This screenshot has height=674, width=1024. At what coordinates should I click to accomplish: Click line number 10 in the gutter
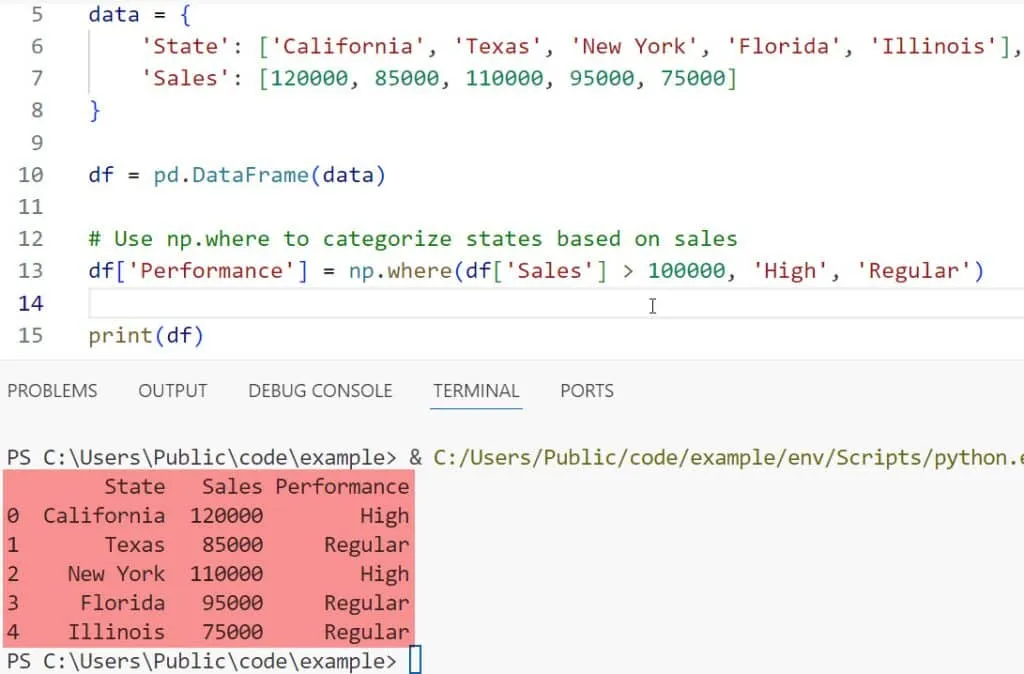point(31,175)
